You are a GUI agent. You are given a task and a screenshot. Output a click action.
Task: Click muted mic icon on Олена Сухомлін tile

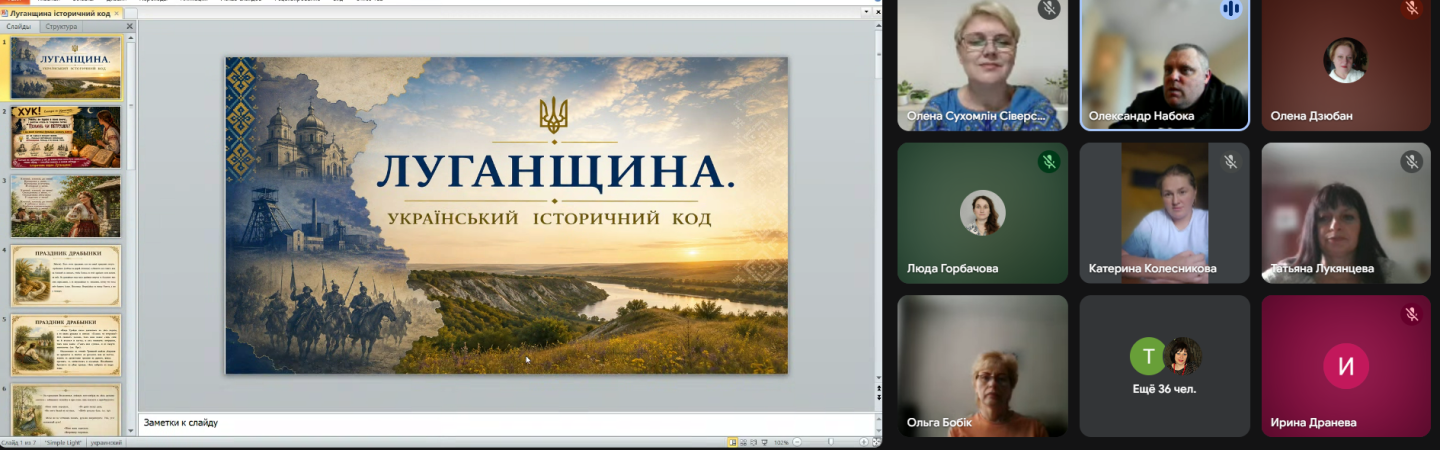coord(1049,8)
